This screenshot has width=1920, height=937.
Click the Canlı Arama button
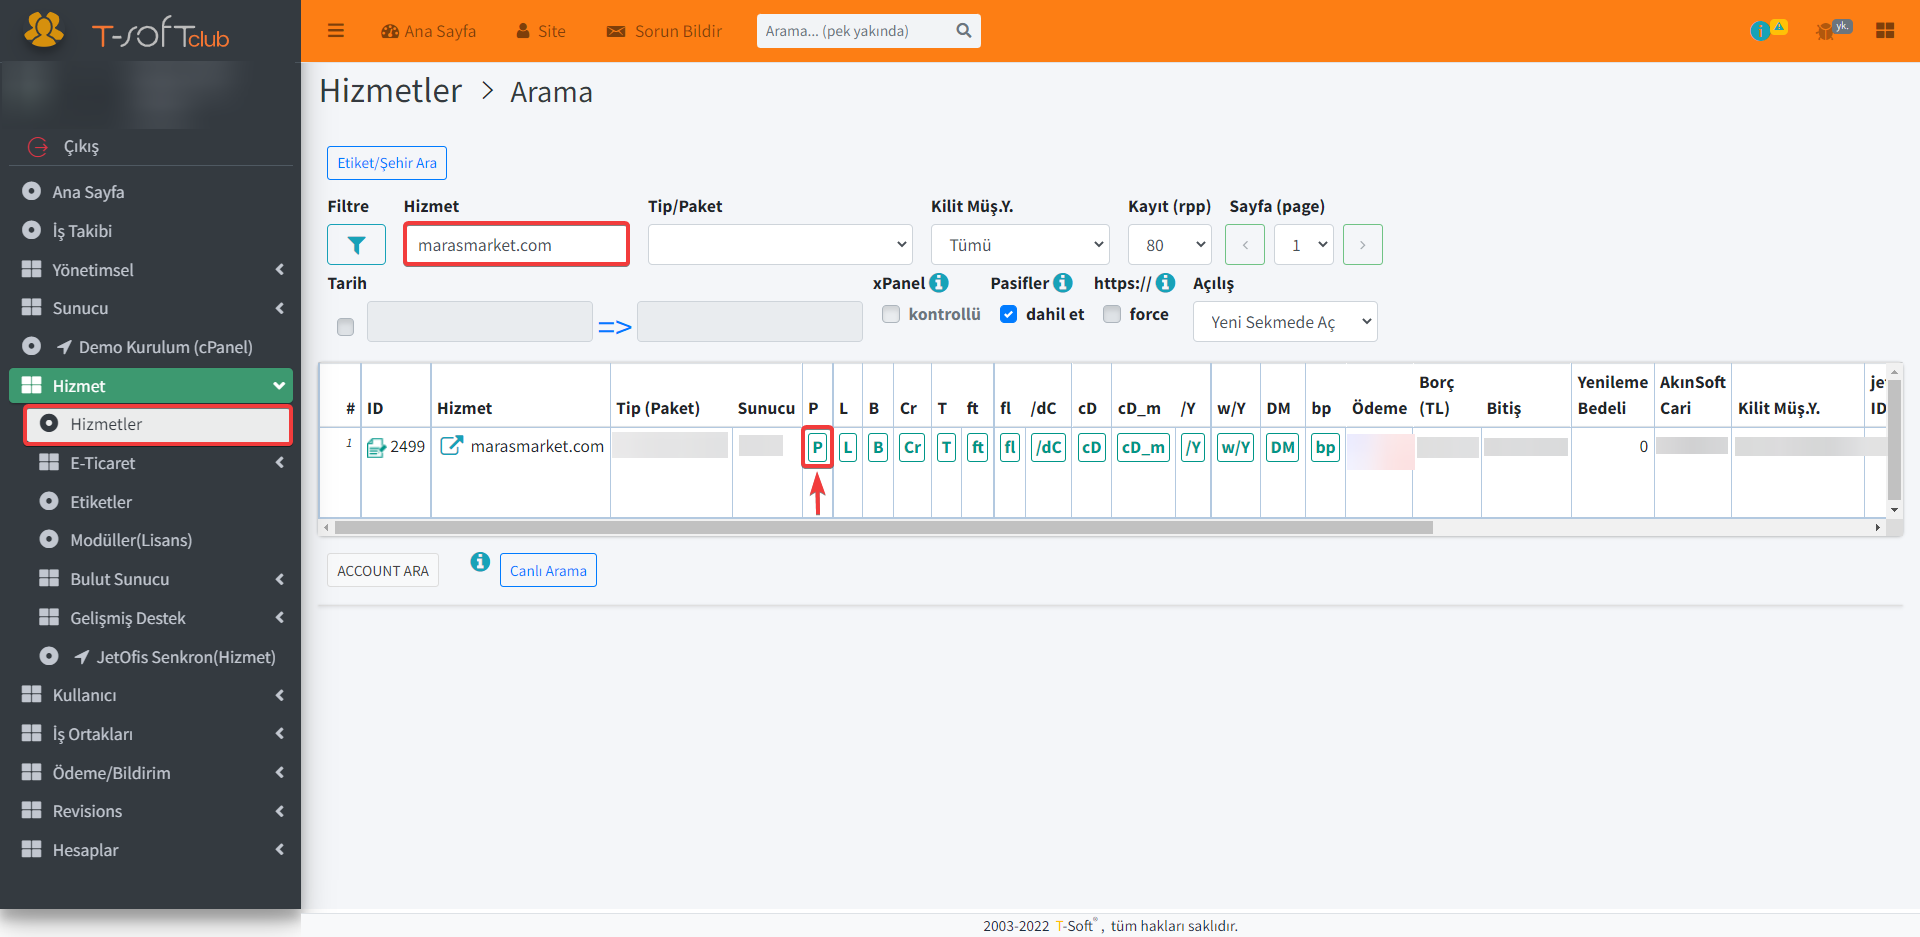(x=548, y=570)
